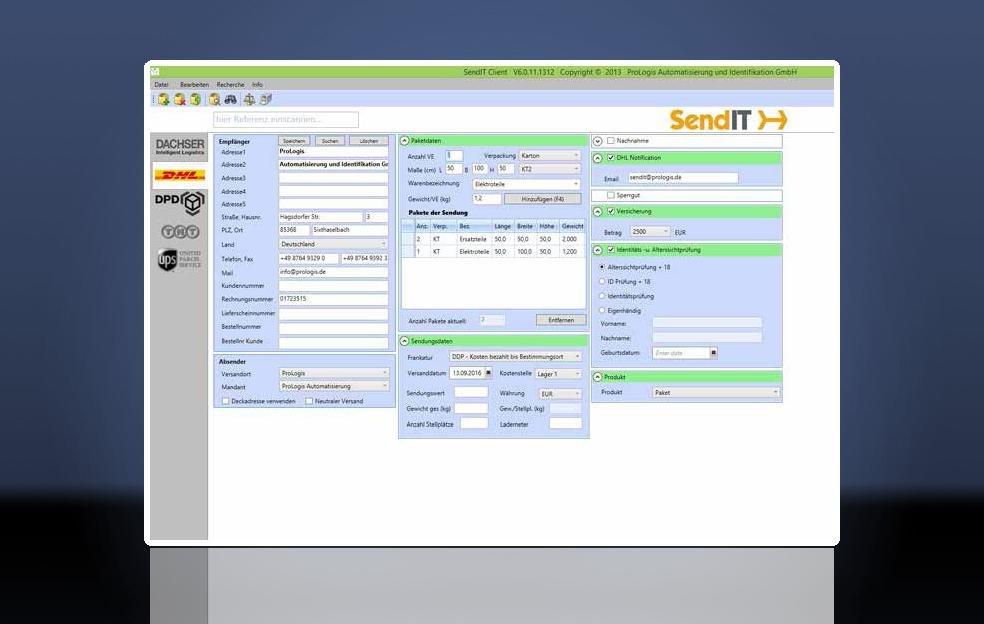Open the Versandort dropdown showing ProLogis
Image resolution: width=984 pixels, height=624 pixels.
[333, 373]
